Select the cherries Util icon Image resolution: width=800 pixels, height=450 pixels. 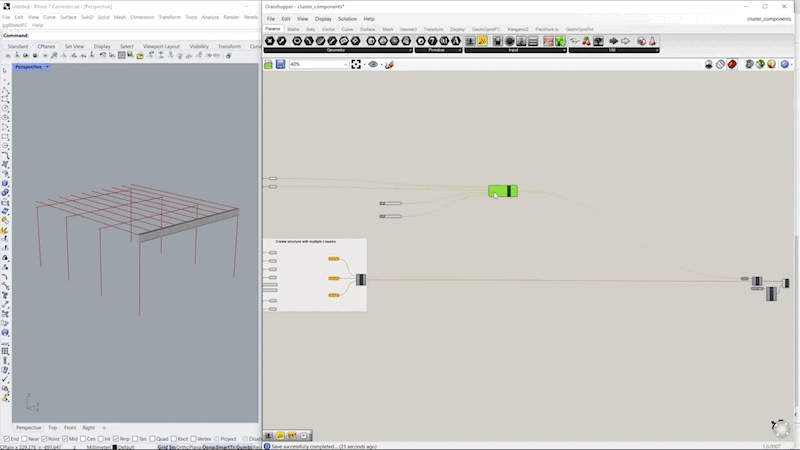pos(587,41)
